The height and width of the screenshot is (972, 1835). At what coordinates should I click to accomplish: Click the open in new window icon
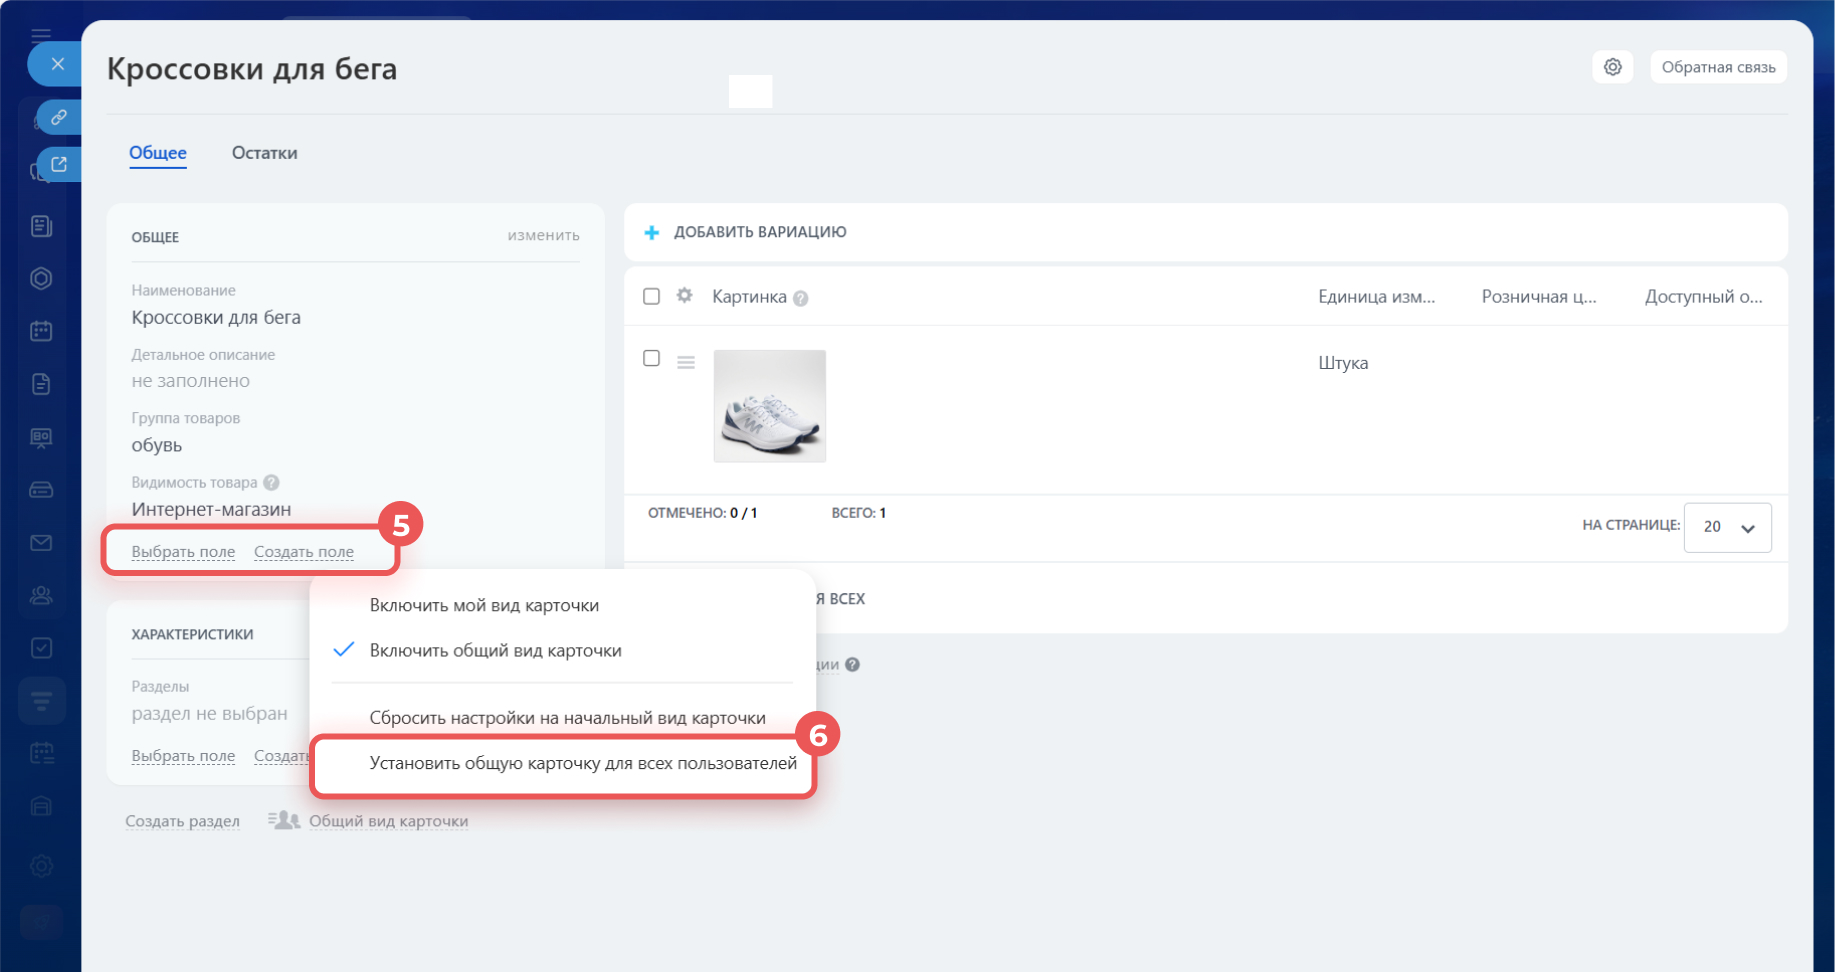click(x=59, y=164)
